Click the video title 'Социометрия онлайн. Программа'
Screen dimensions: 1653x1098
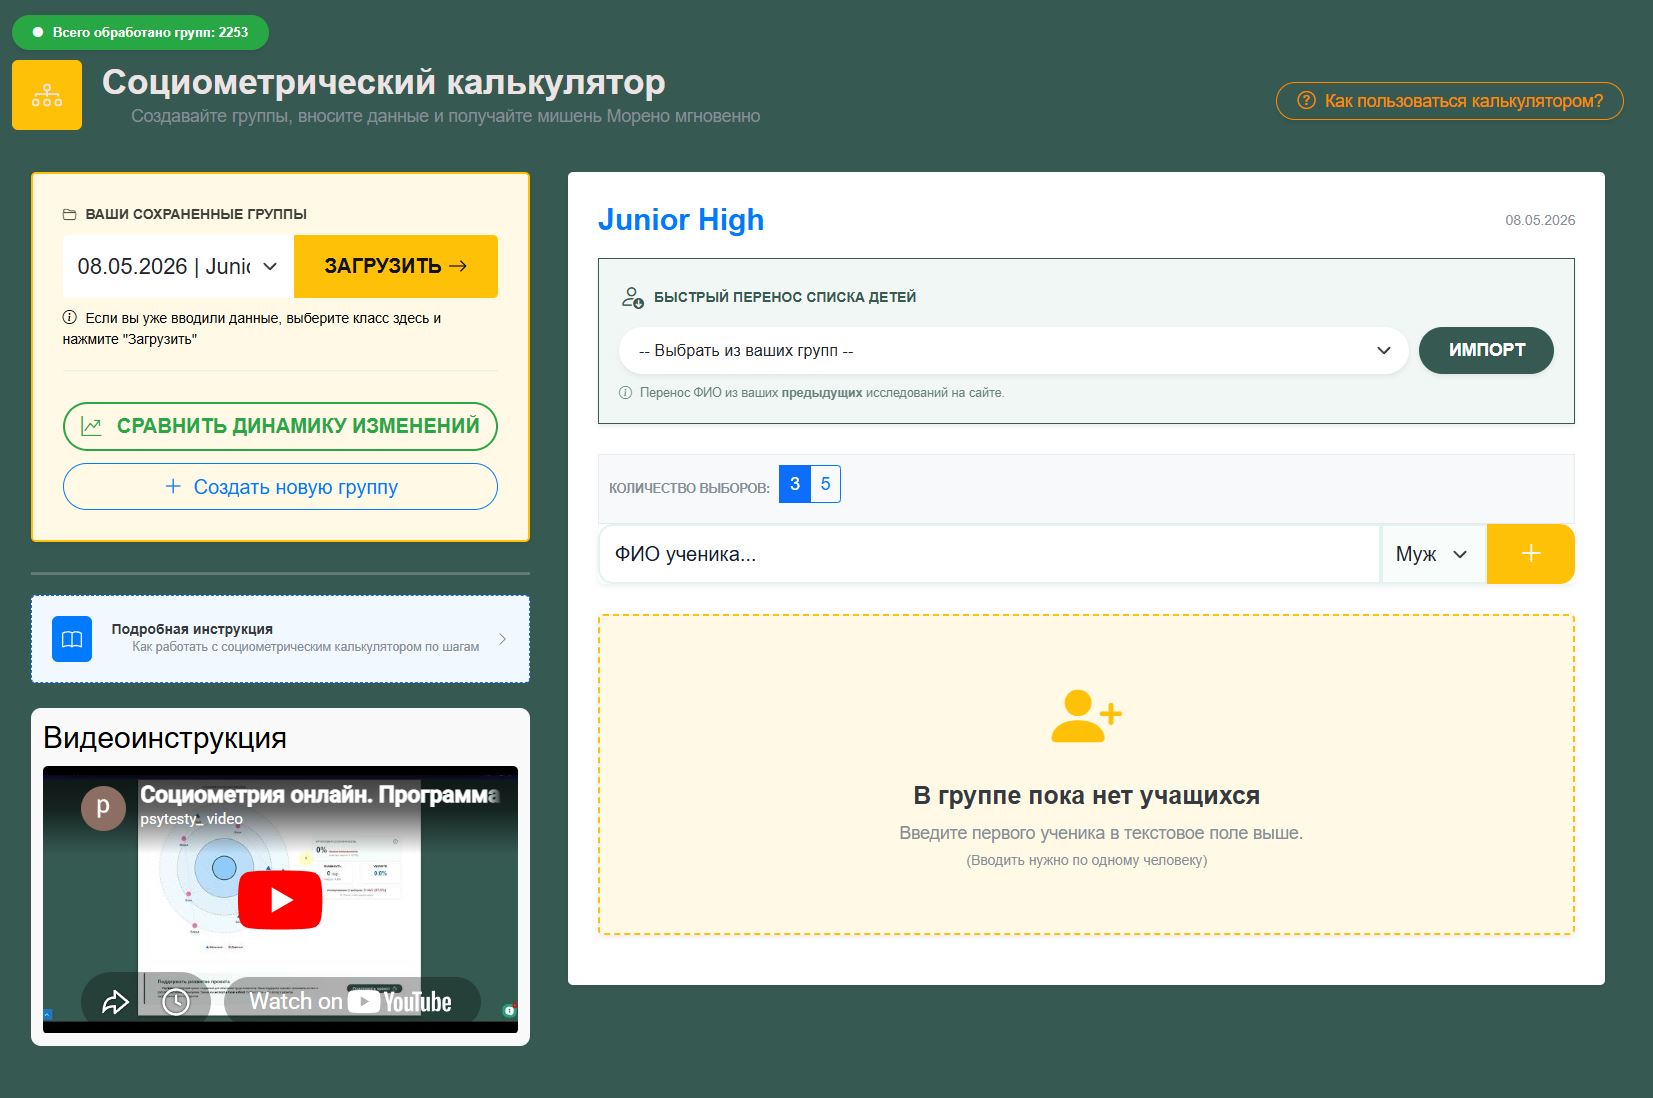click(x=319, y=794)
